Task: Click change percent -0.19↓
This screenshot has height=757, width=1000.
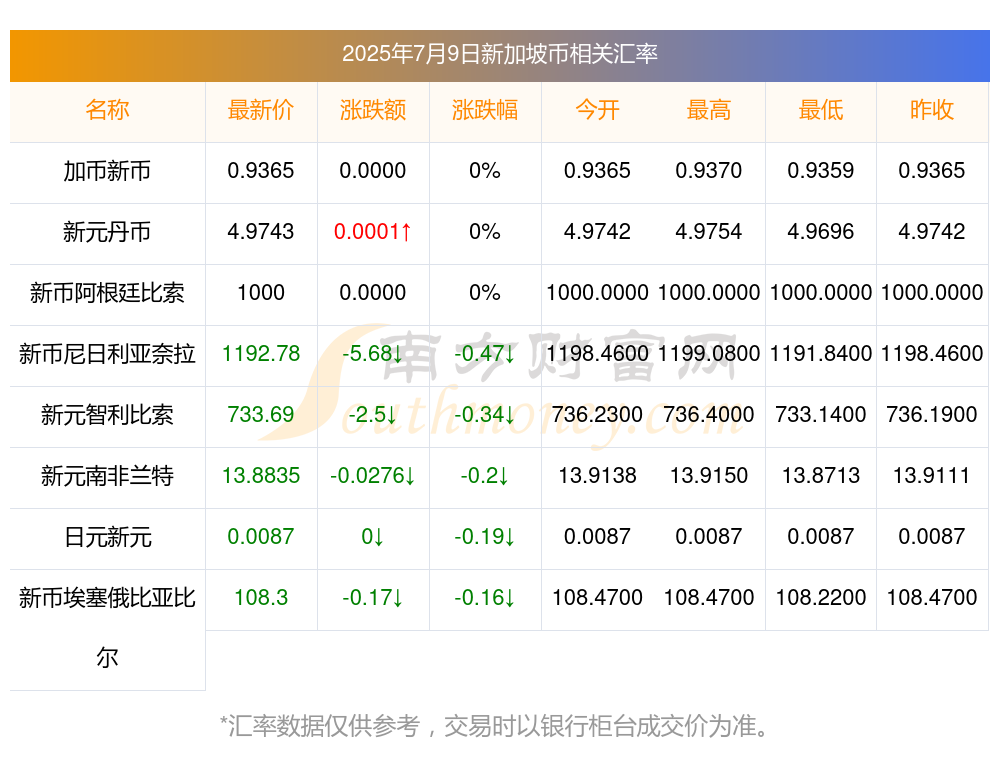Action: 485,537
